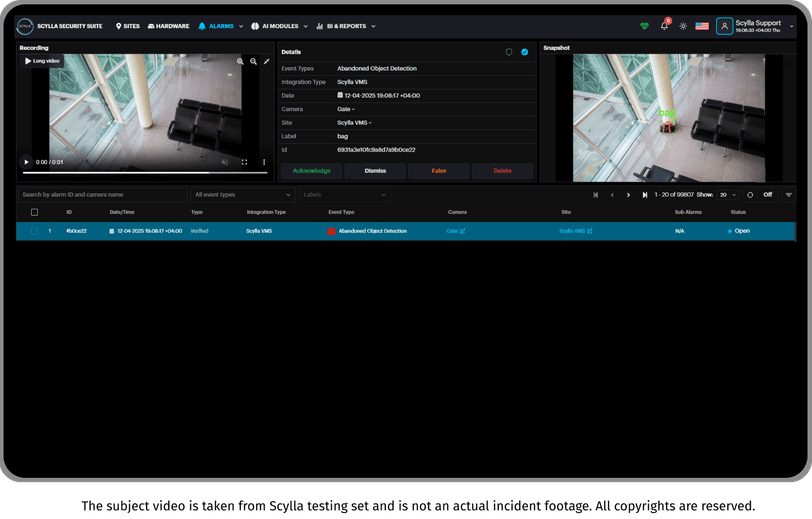Click the recording video progress bar
Viewport: 812px width, 519px height.
point(145,173)
